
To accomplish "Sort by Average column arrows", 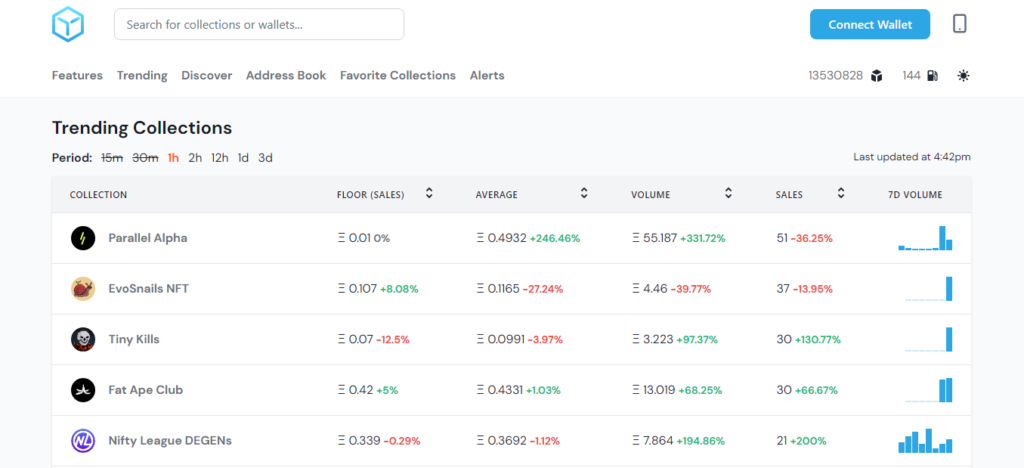I will (584, 193).
